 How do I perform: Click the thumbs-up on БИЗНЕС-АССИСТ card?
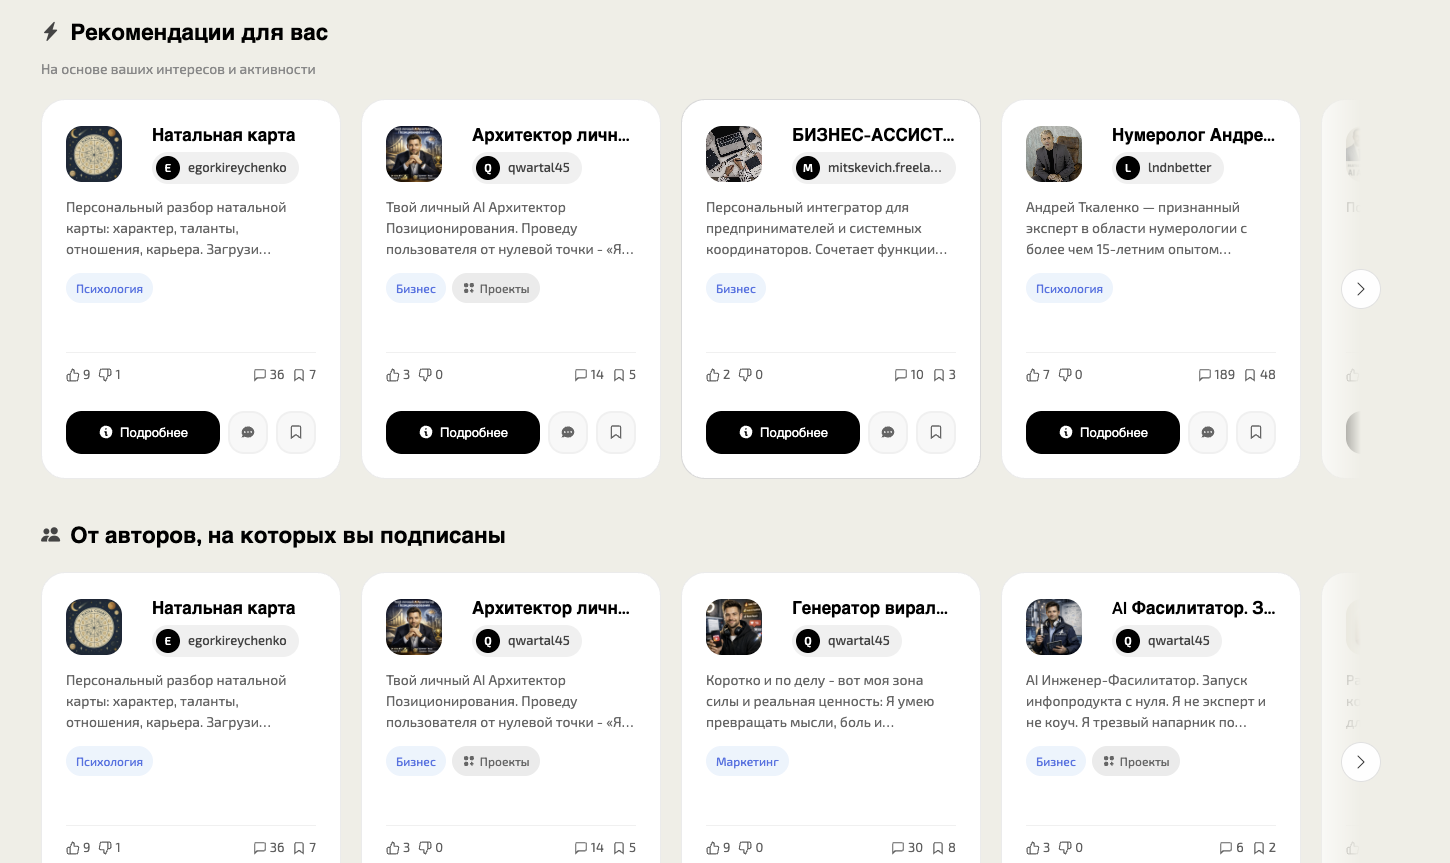pos(713,375)
